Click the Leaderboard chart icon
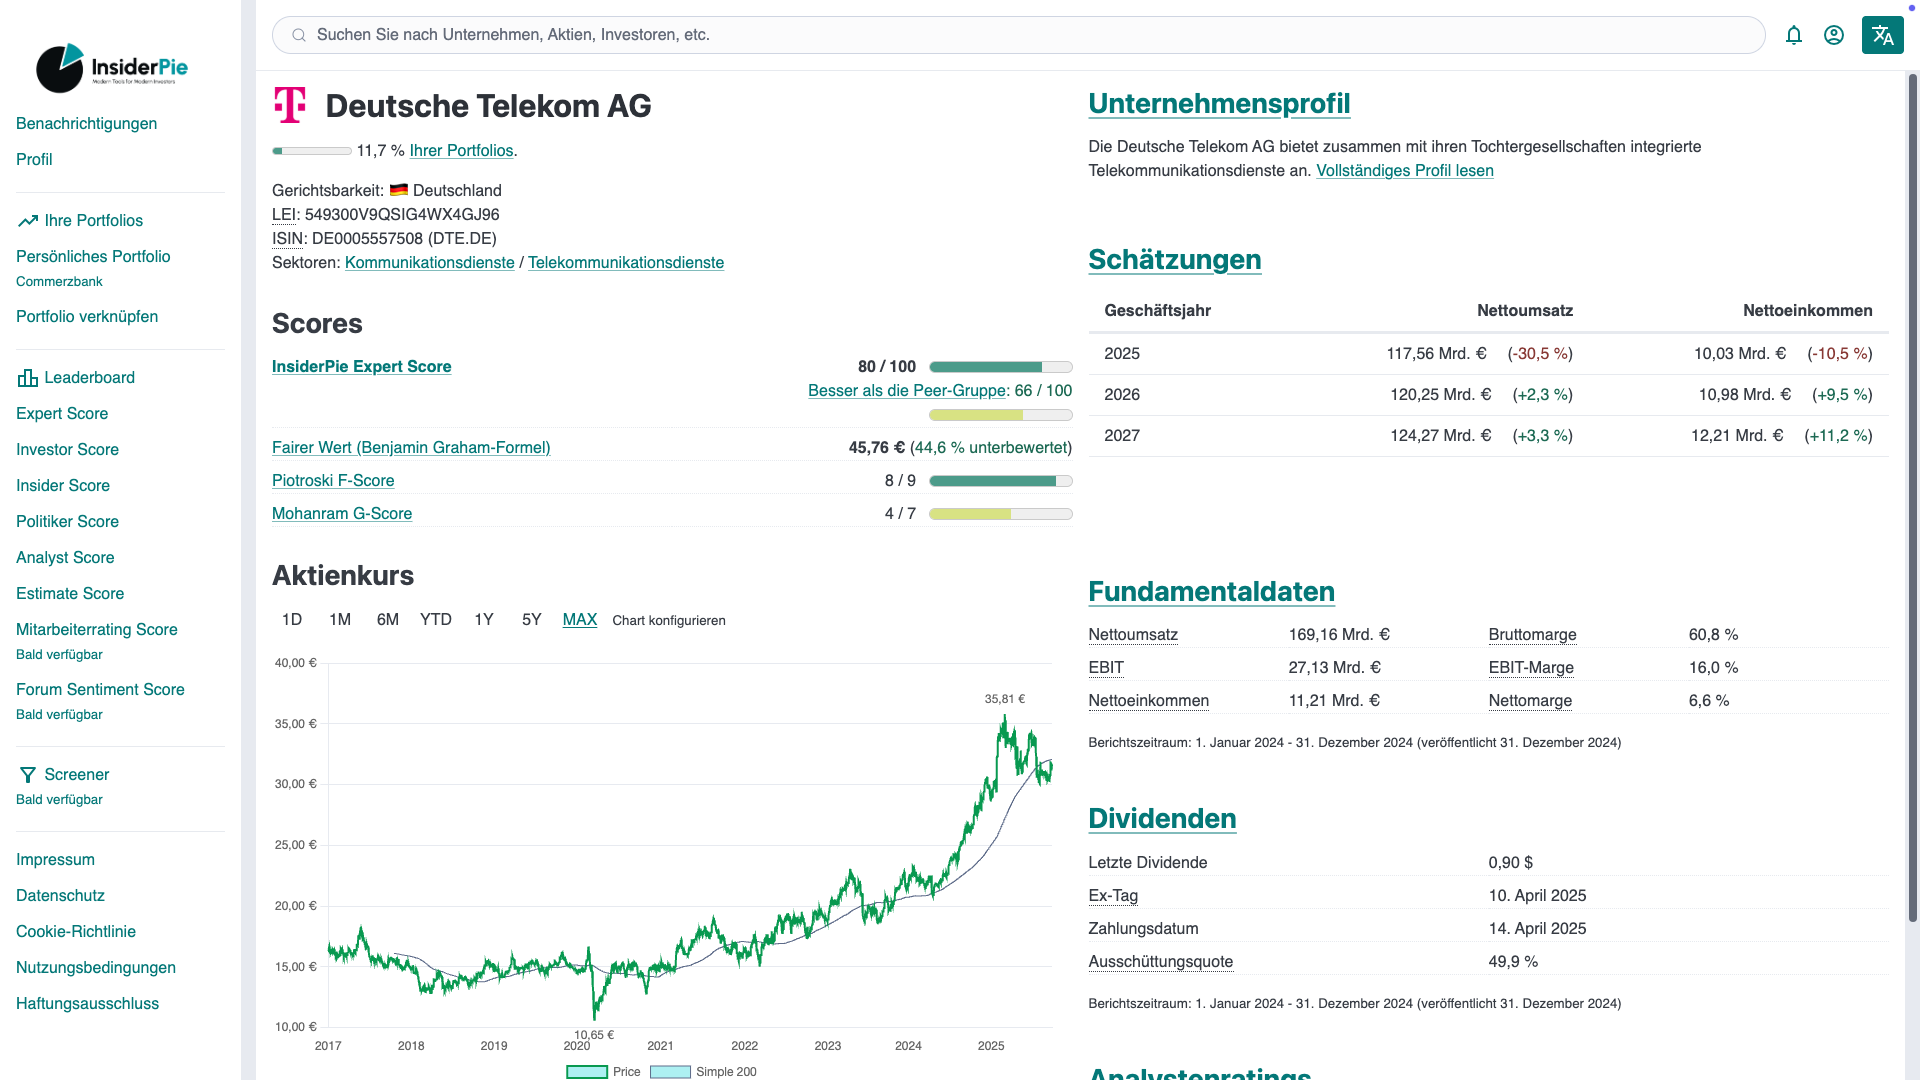Image resolution: width=1920 pixels, height=1080 pixels. click(28, 378)
